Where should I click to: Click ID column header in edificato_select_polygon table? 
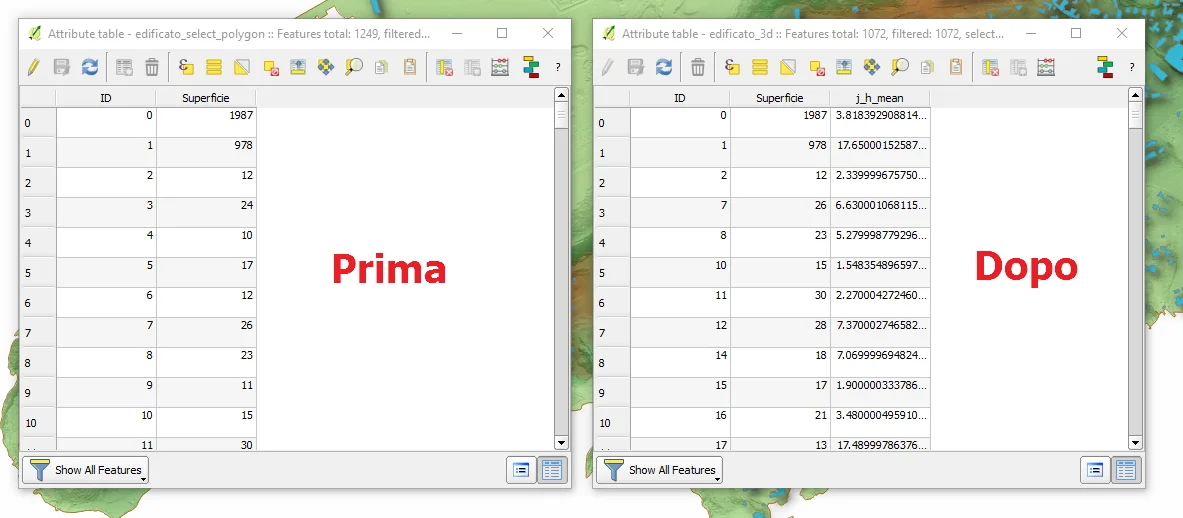106,98
